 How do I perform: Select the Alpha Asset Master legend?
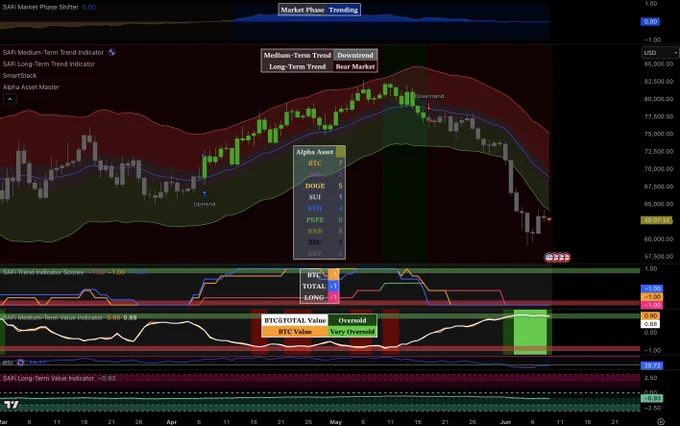[x=31, y=87]
